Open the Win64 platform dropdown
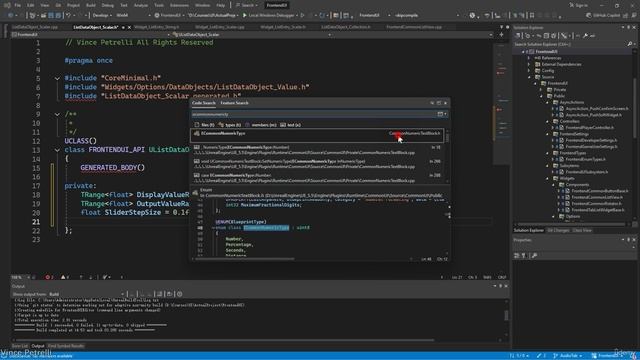This screenshot has height=360, width=640. pos(133,16)
